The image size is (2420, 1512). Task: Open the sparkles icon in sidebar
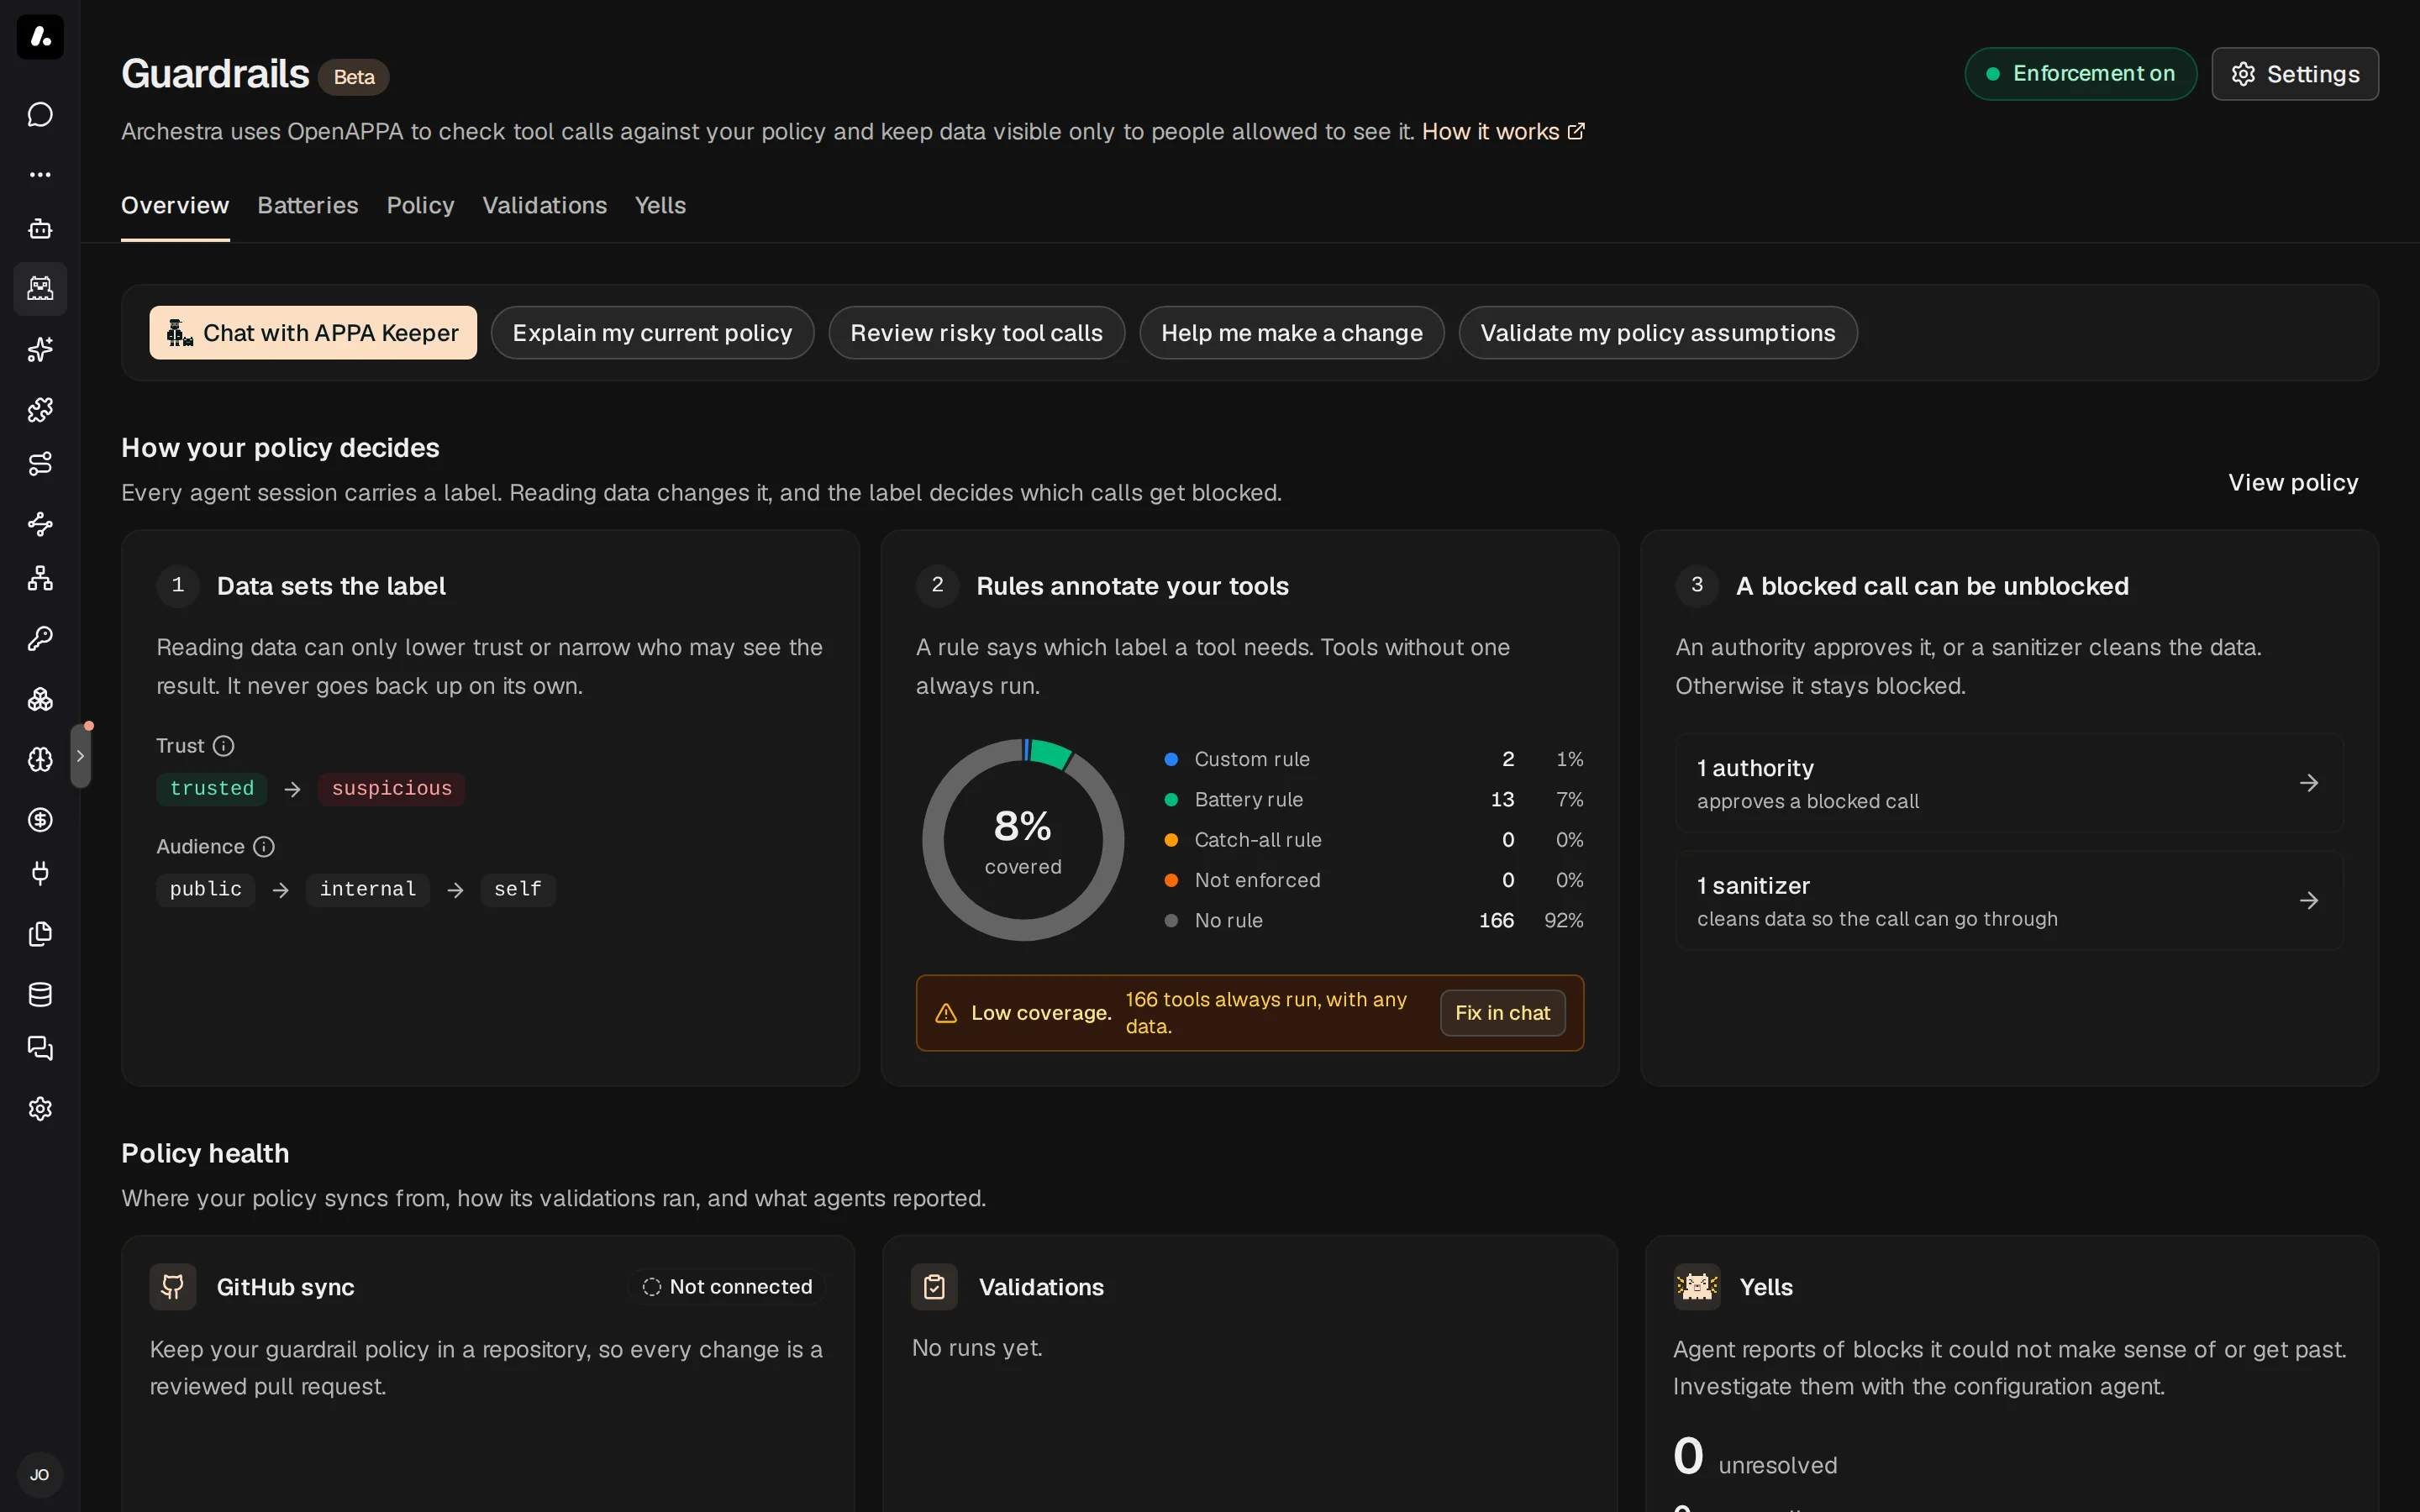click(40, 350)
